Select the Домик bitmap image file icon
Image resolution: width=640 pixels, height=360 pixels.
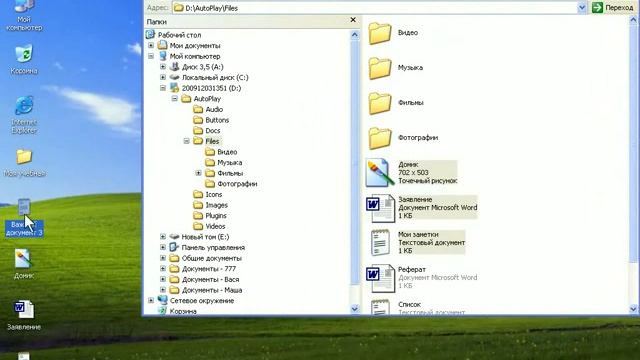380,173
